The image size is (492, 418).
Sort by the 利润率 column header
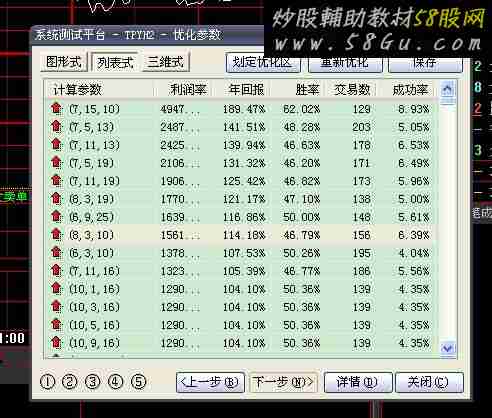(188, 89)
